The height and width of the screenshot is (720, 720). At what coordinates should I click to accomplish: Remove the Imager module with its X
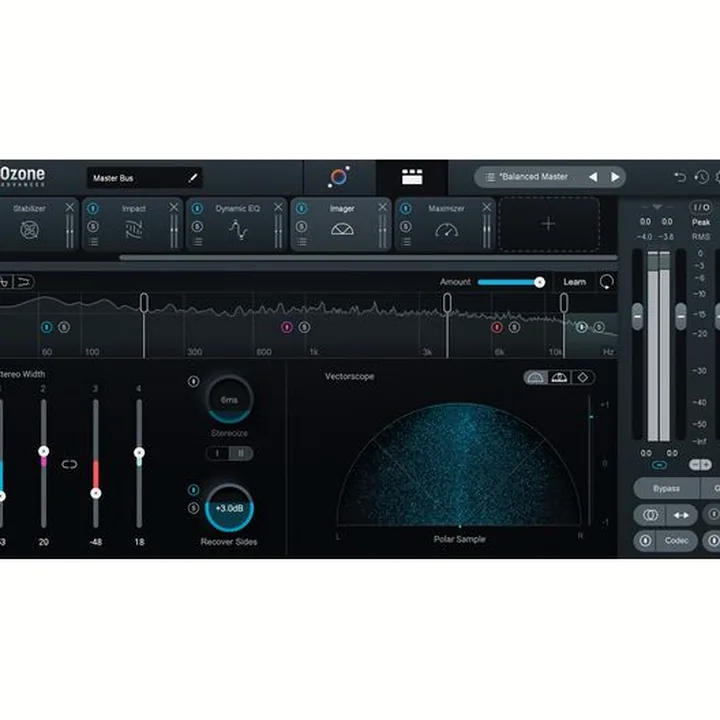coord(382,208)
